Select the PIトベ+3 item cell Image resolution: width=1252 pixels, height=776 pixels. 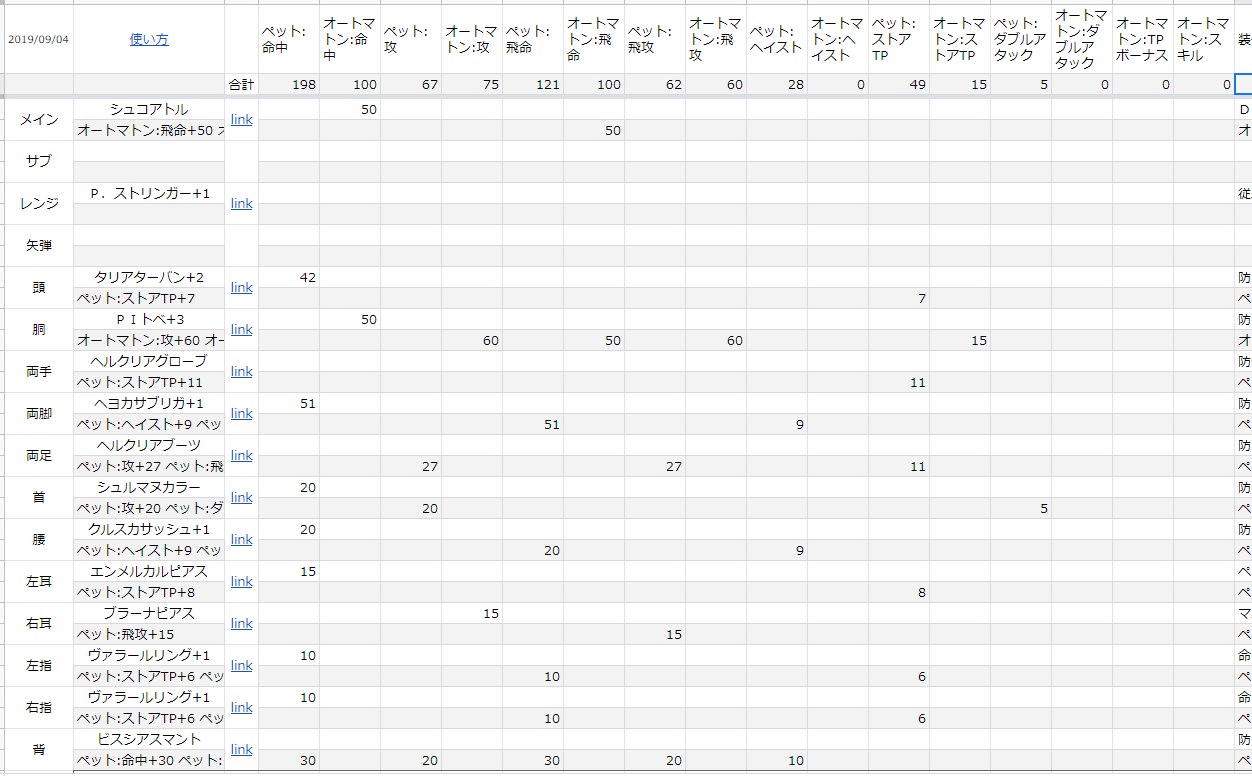[149, 319]
